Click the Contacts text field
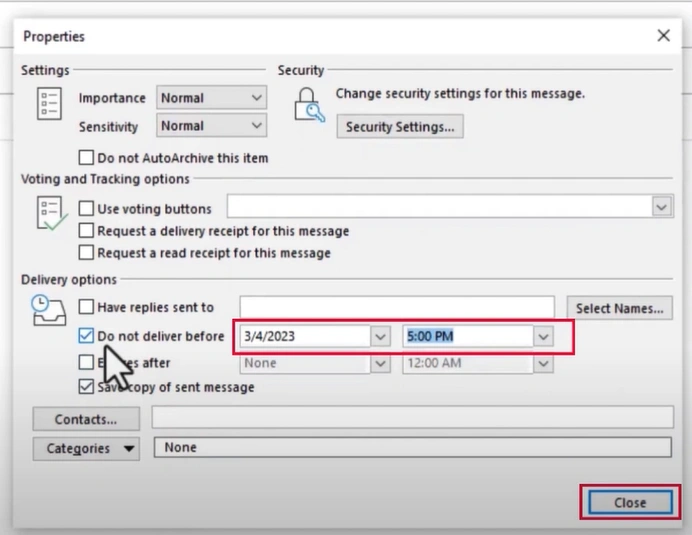692x535 pixels. (413, 417)
